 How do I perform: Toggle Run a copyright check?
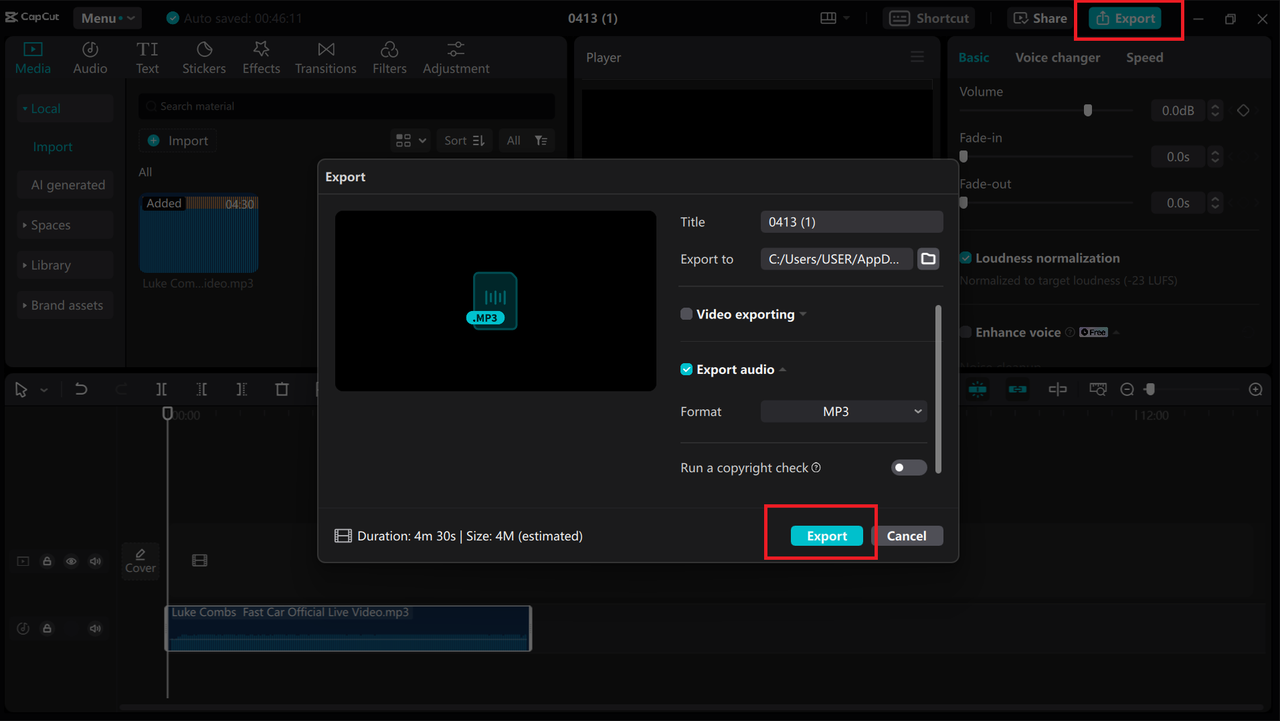coord(908,467)
